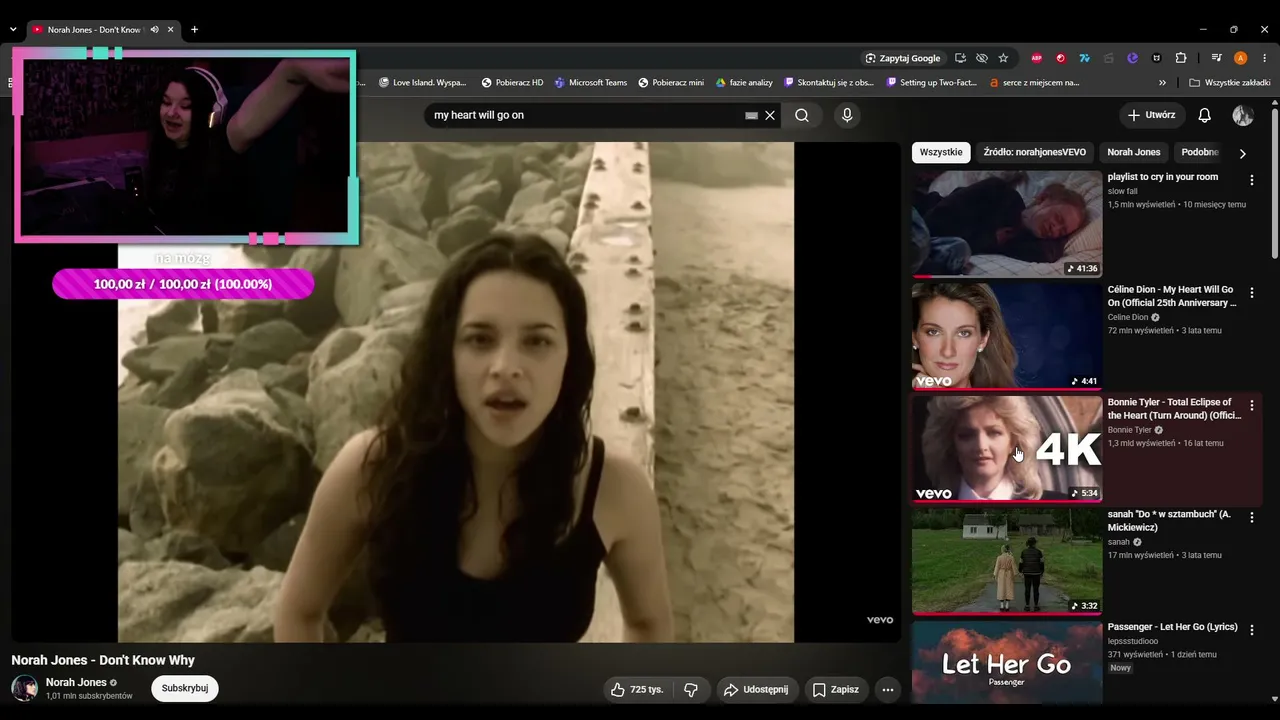
Task: Open options for the Céline Dion video
Action: (1252, 293)
